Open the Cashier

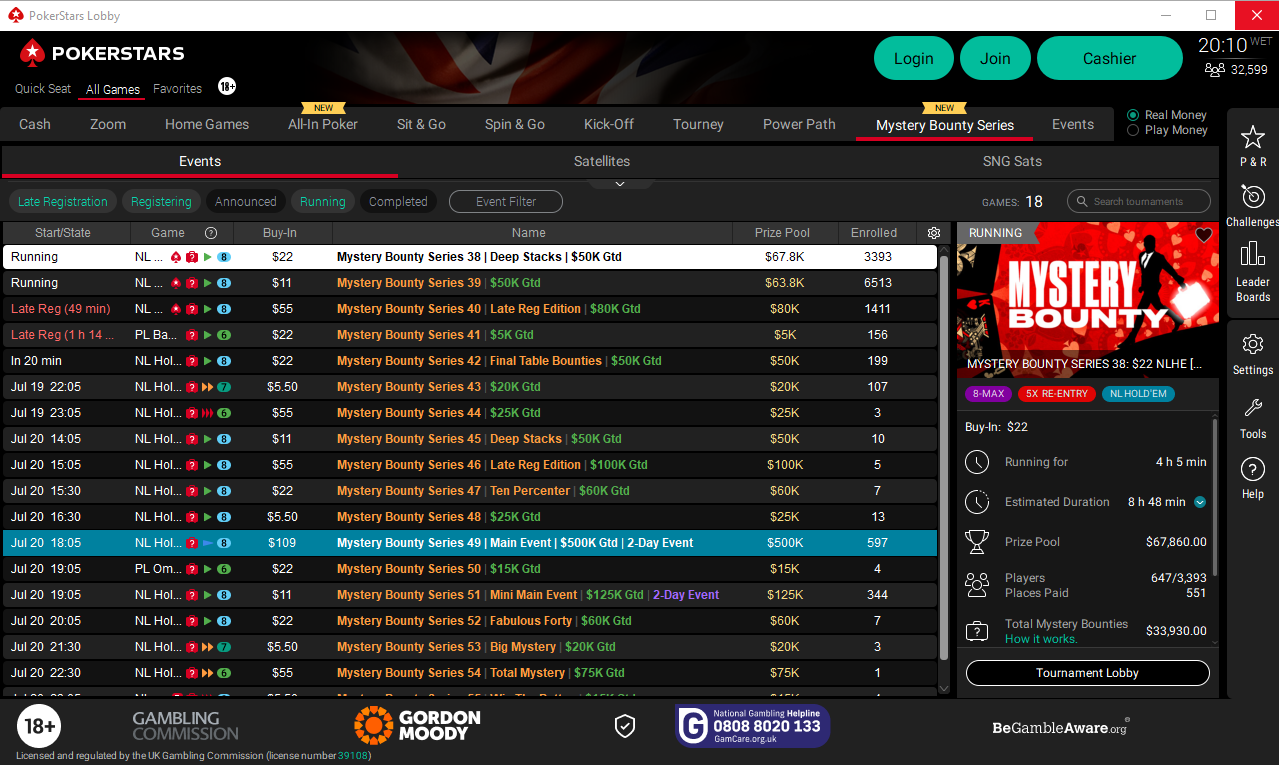(x=1110, y=58)
